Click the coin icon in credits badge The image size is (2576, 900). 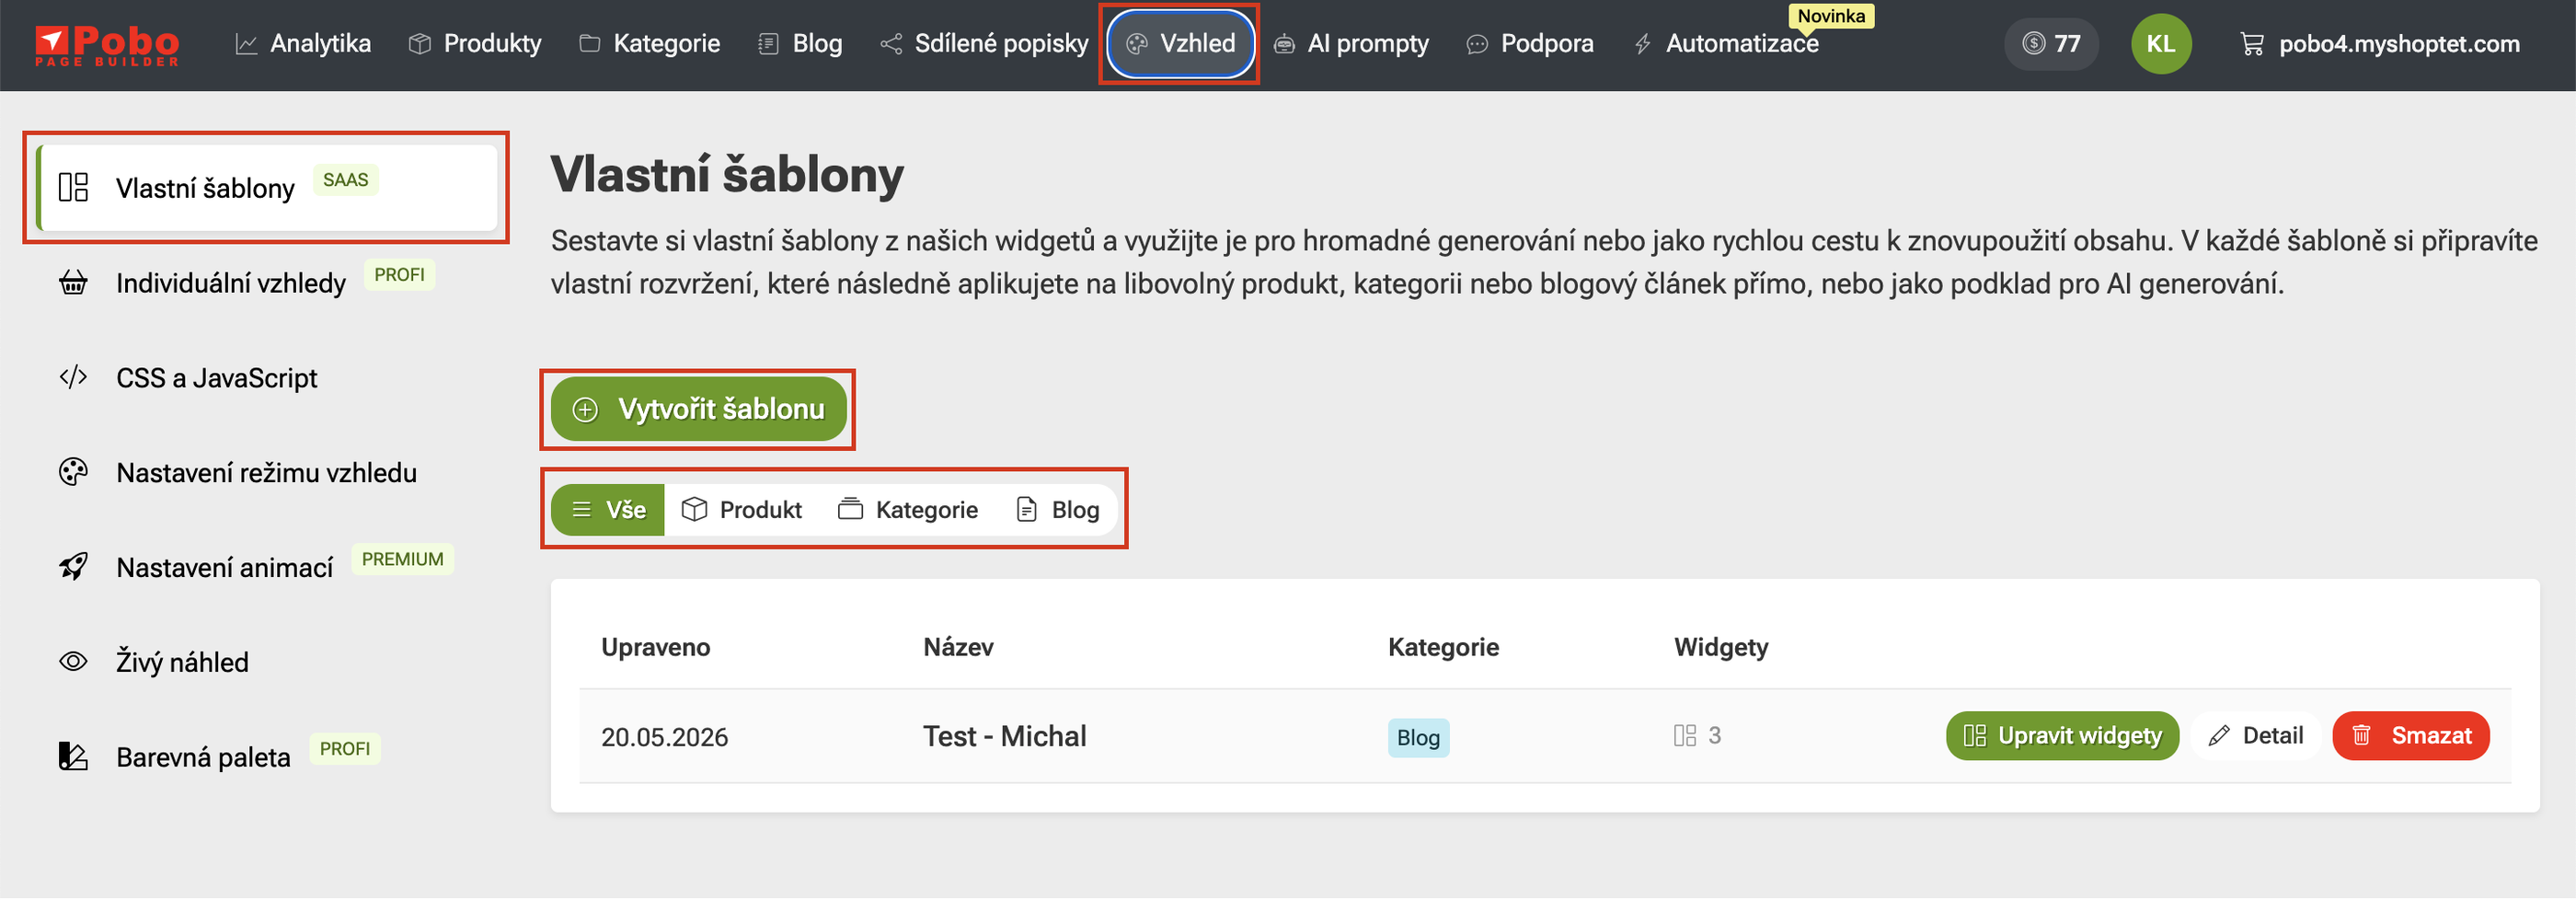click(x=2033, y=44)
